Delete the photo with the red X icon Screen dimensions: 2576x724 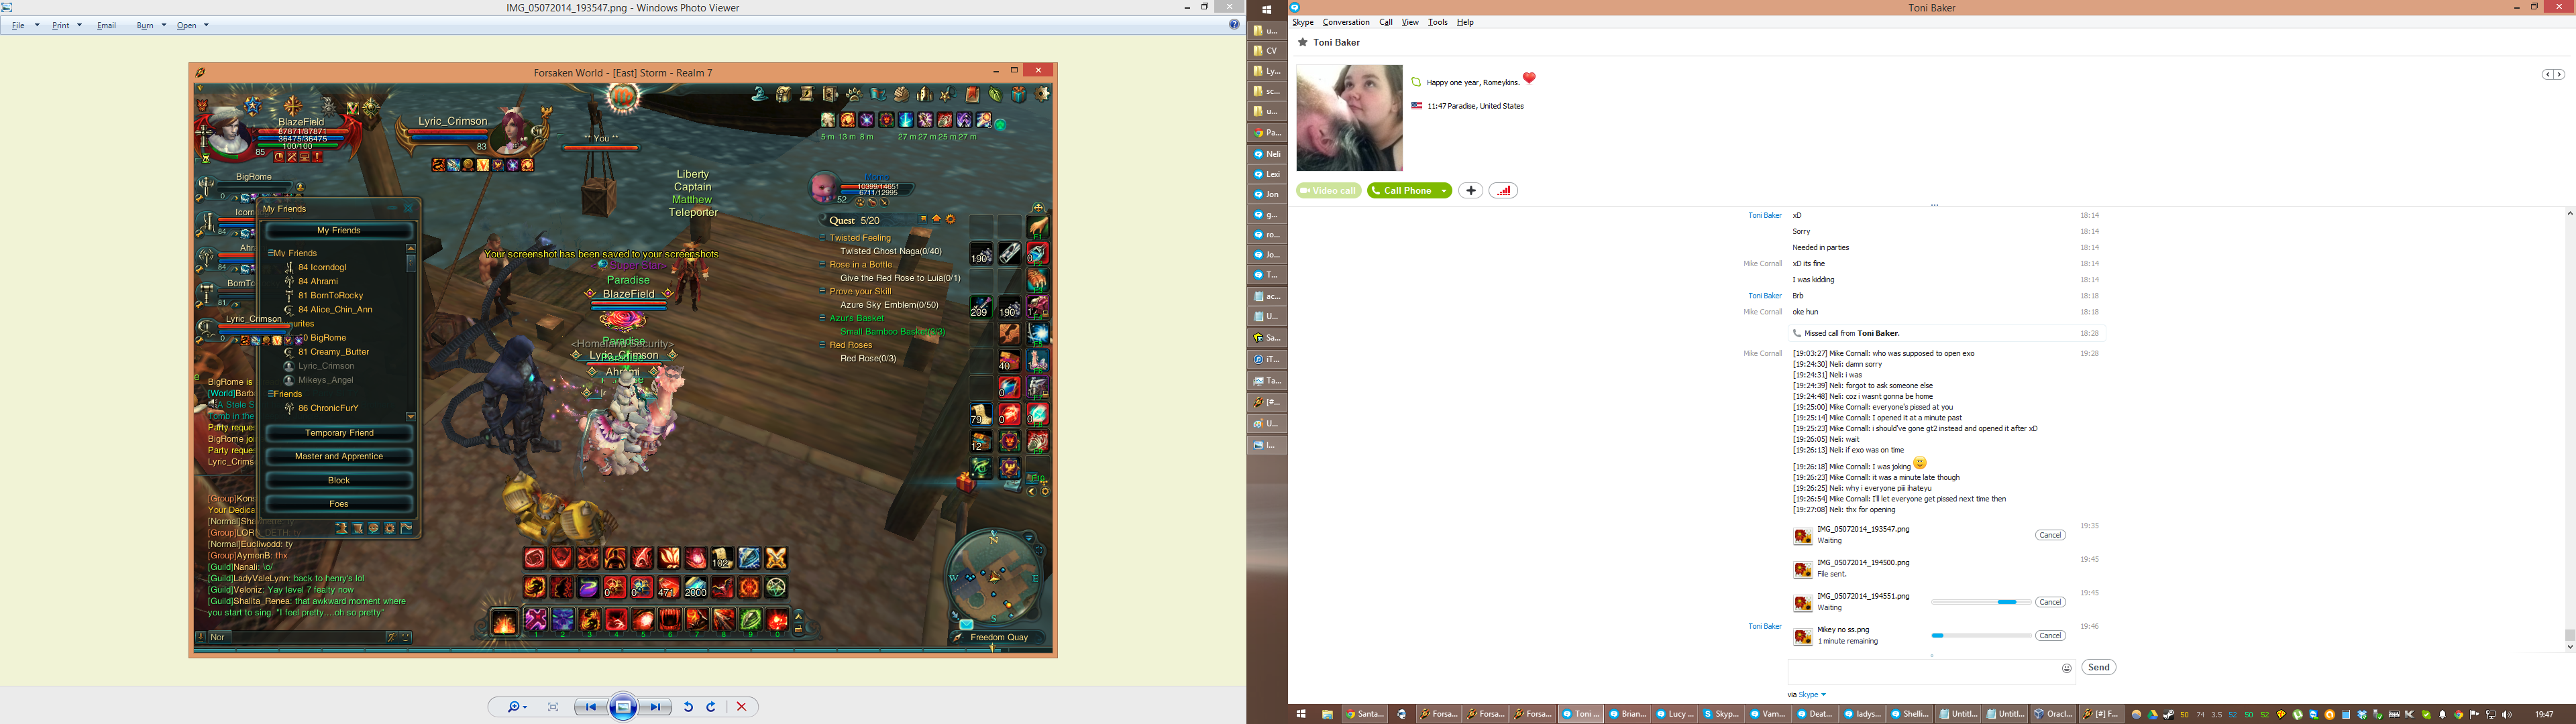(741, 707)
